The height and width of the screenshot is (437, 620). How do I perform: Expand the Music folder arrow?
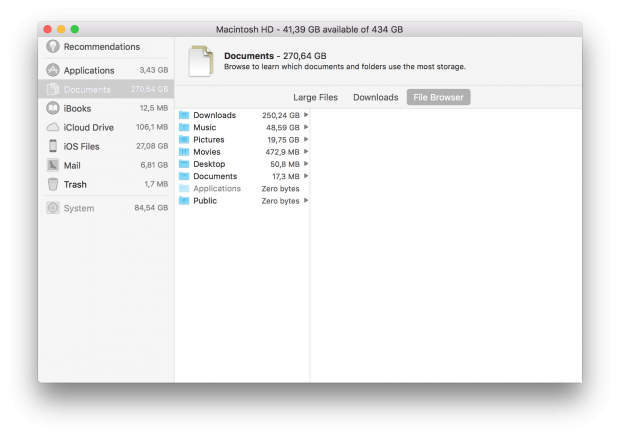(x=306, y=127)
